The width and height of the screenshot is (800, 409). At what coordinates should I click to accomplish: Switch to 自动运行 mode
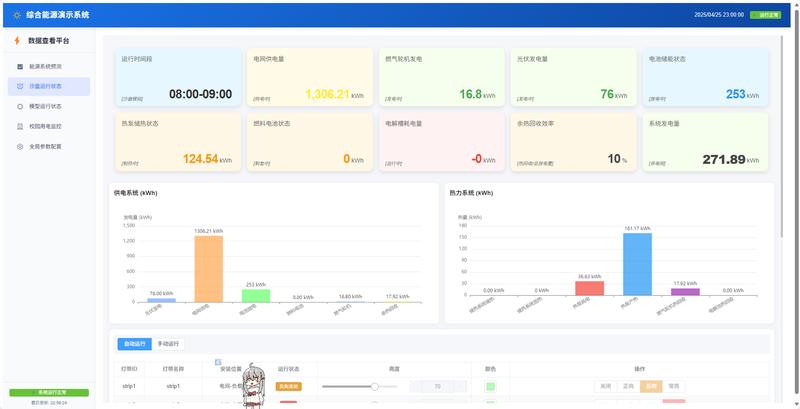pos(135,344)
